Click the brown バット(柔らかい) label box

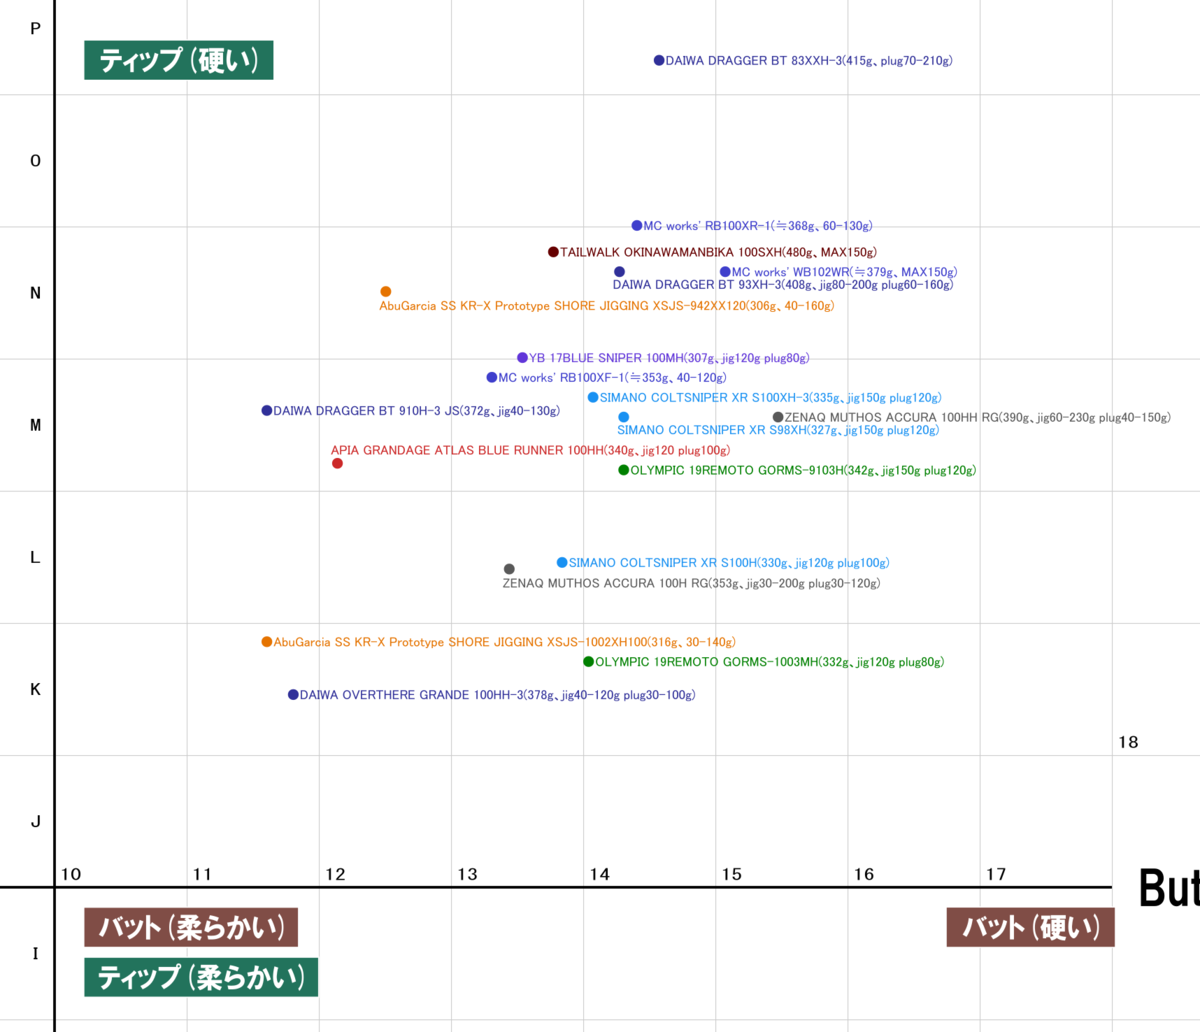(x=191, y=927)
